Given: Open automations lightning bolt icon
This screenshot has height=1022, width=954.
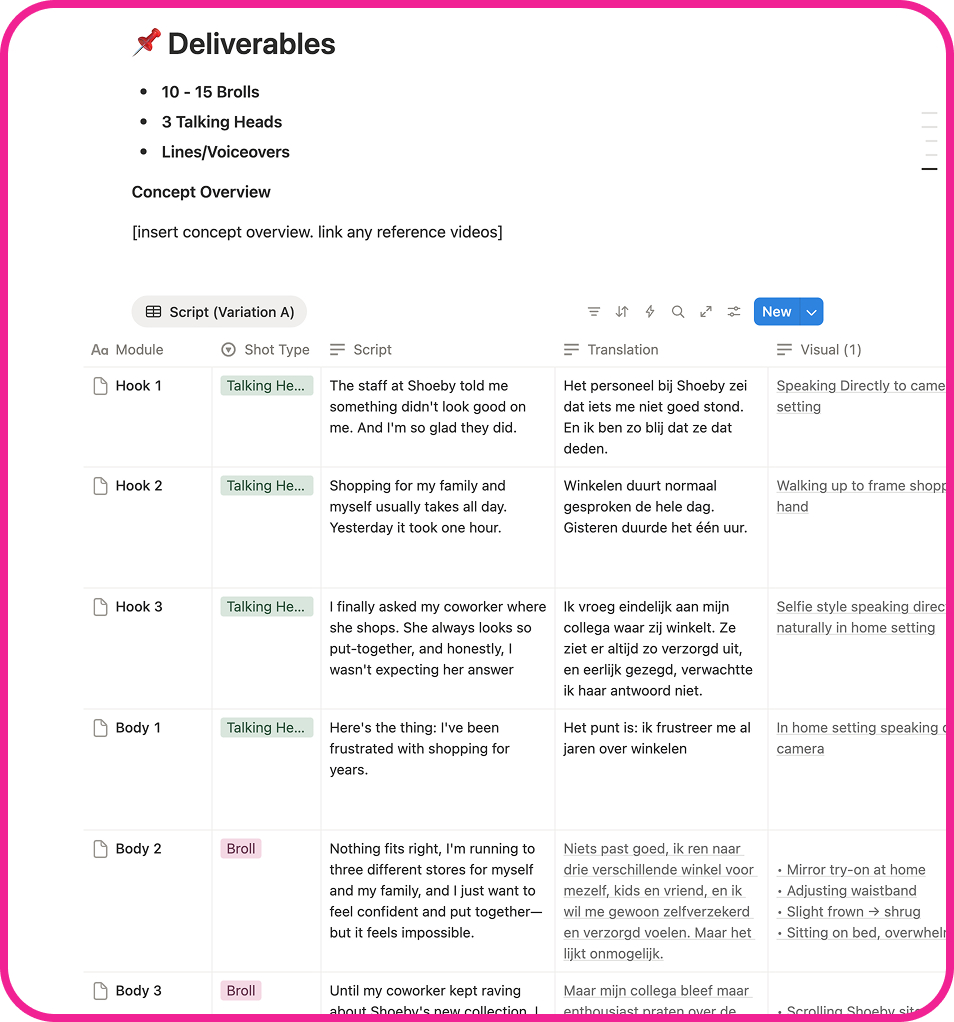Looking at the screenshot, I should (650, 312).
